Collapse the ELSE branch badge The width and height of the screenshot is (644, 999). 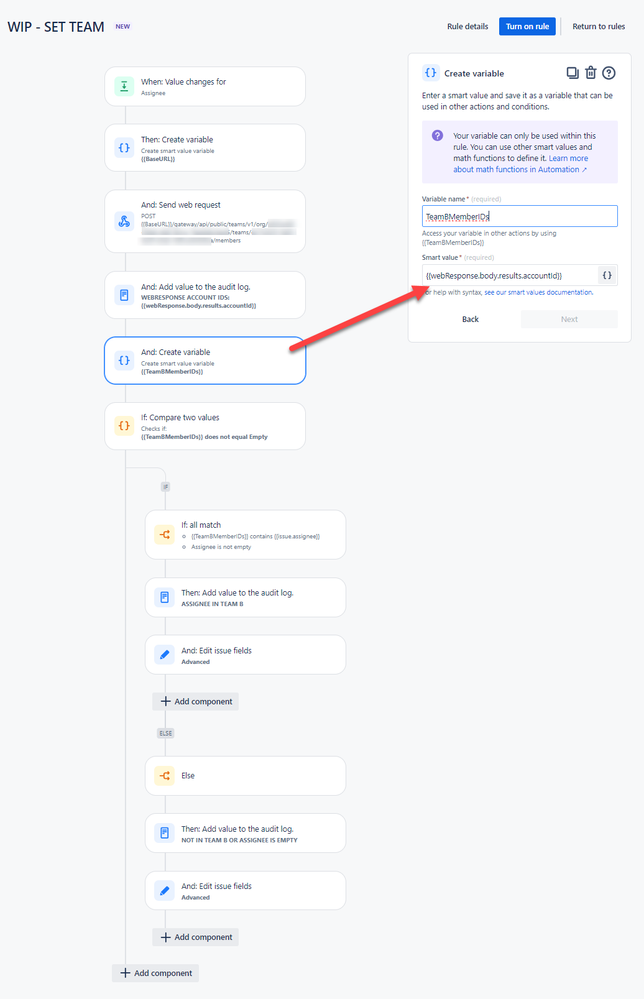tap(165, 733)
